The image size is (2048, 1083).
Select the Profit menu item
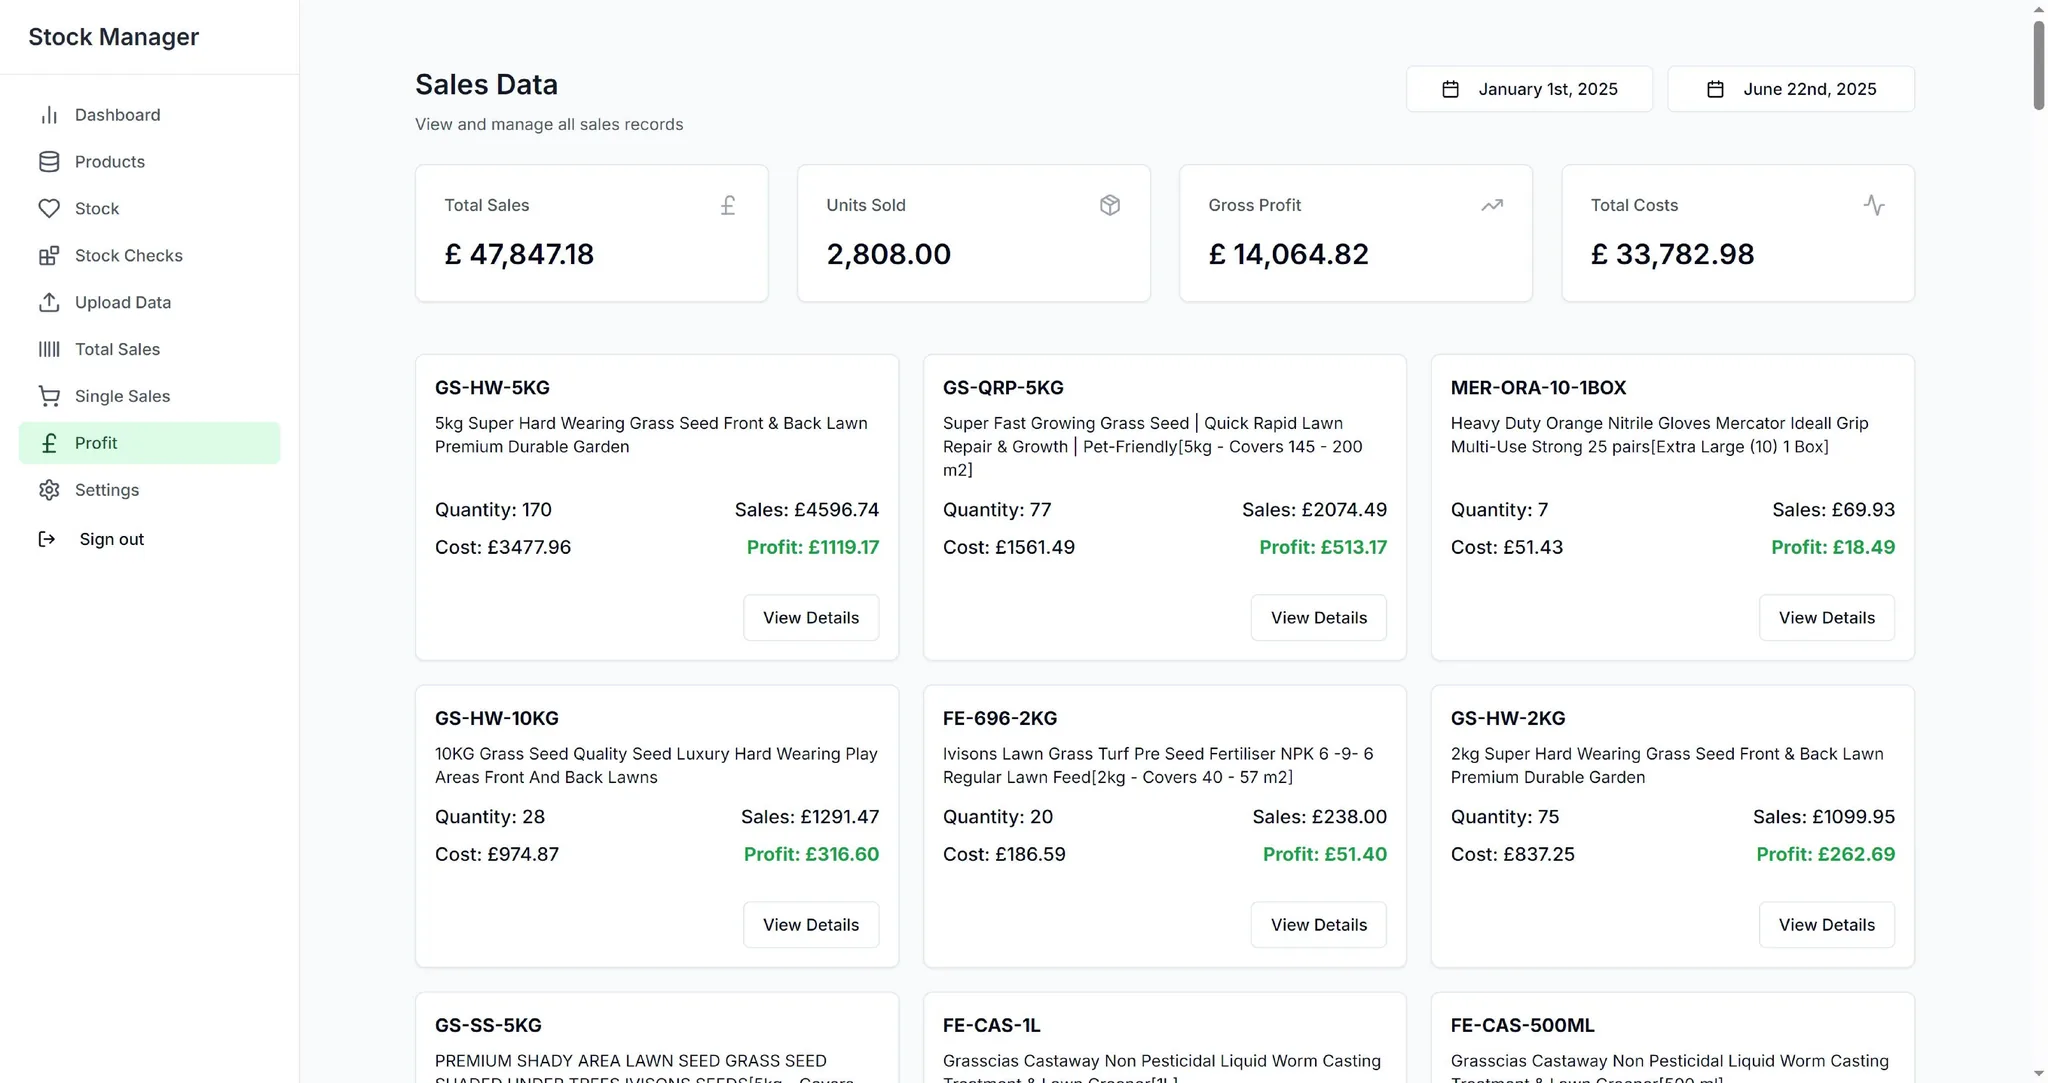[x=150, y=443]
